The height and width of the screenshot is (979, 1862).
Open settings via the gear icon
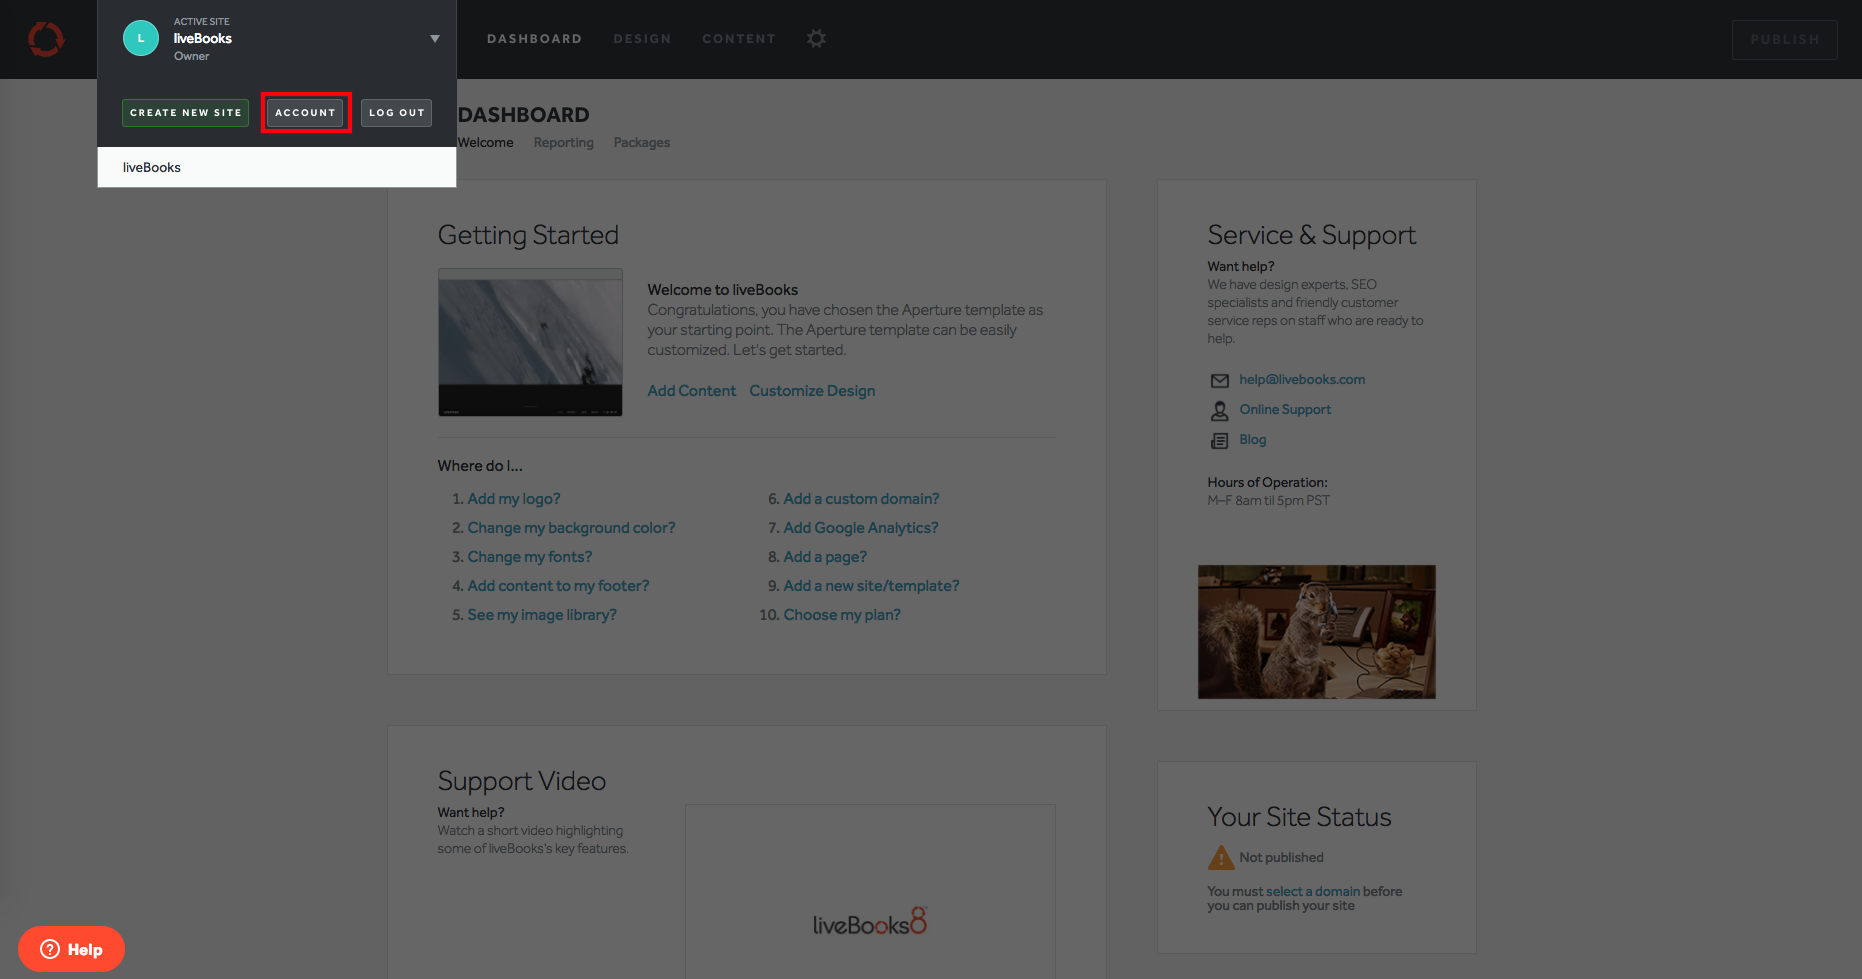816,39
